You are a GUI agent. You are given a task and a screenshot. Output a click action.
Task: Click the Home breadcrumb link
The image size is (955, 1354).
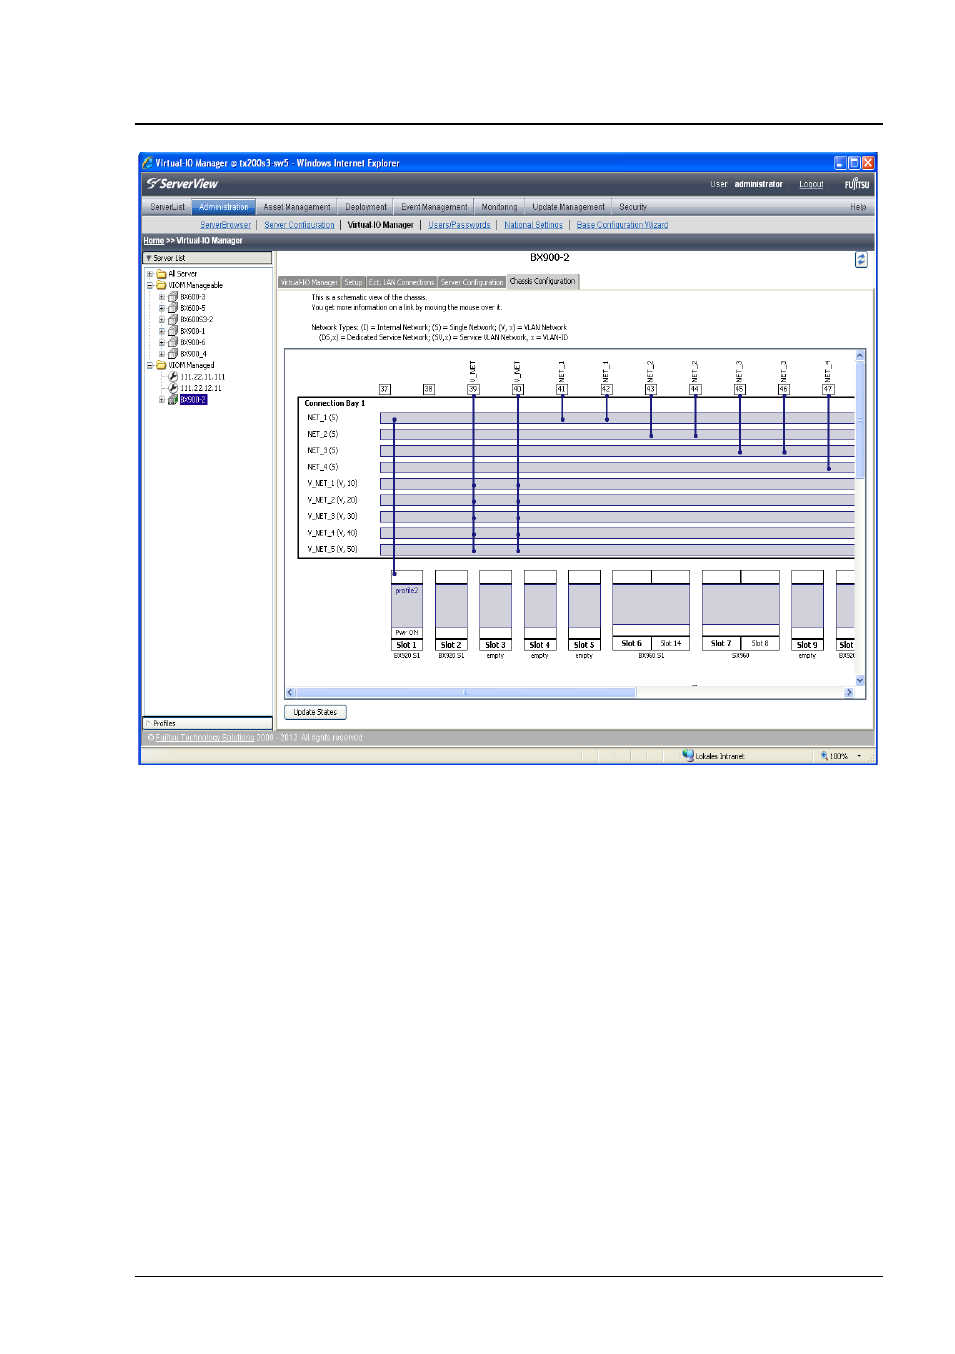153,241
